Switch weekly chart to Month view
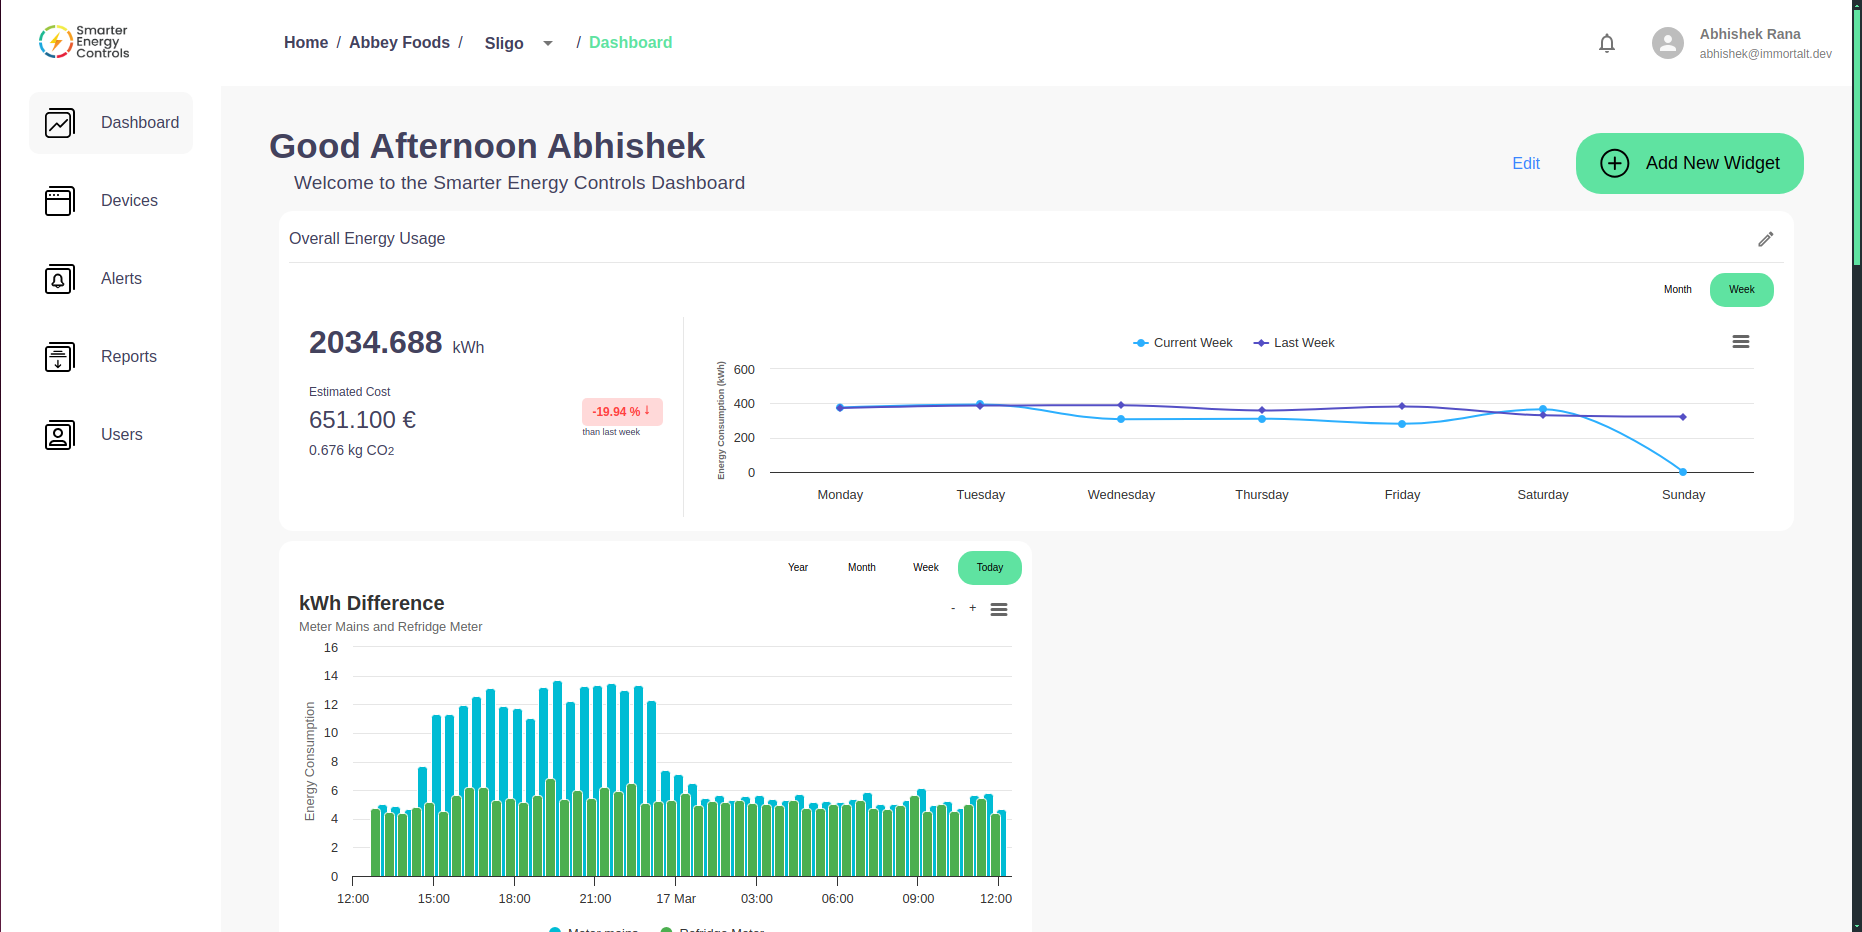 pos(1678,289)
